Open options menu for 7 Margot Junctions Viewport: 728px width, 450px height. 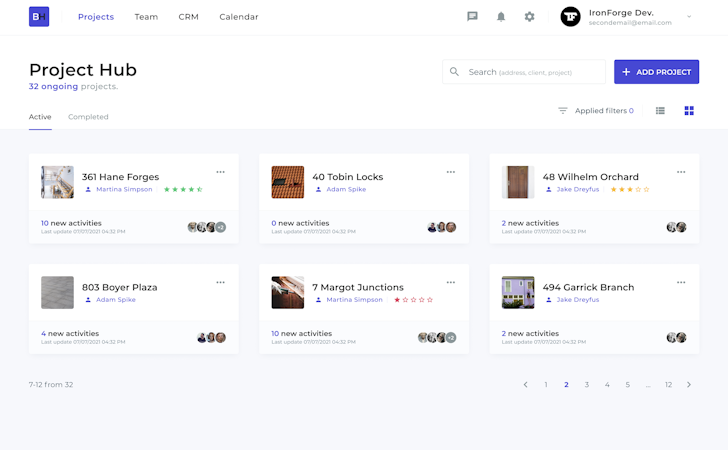(451, 282)
